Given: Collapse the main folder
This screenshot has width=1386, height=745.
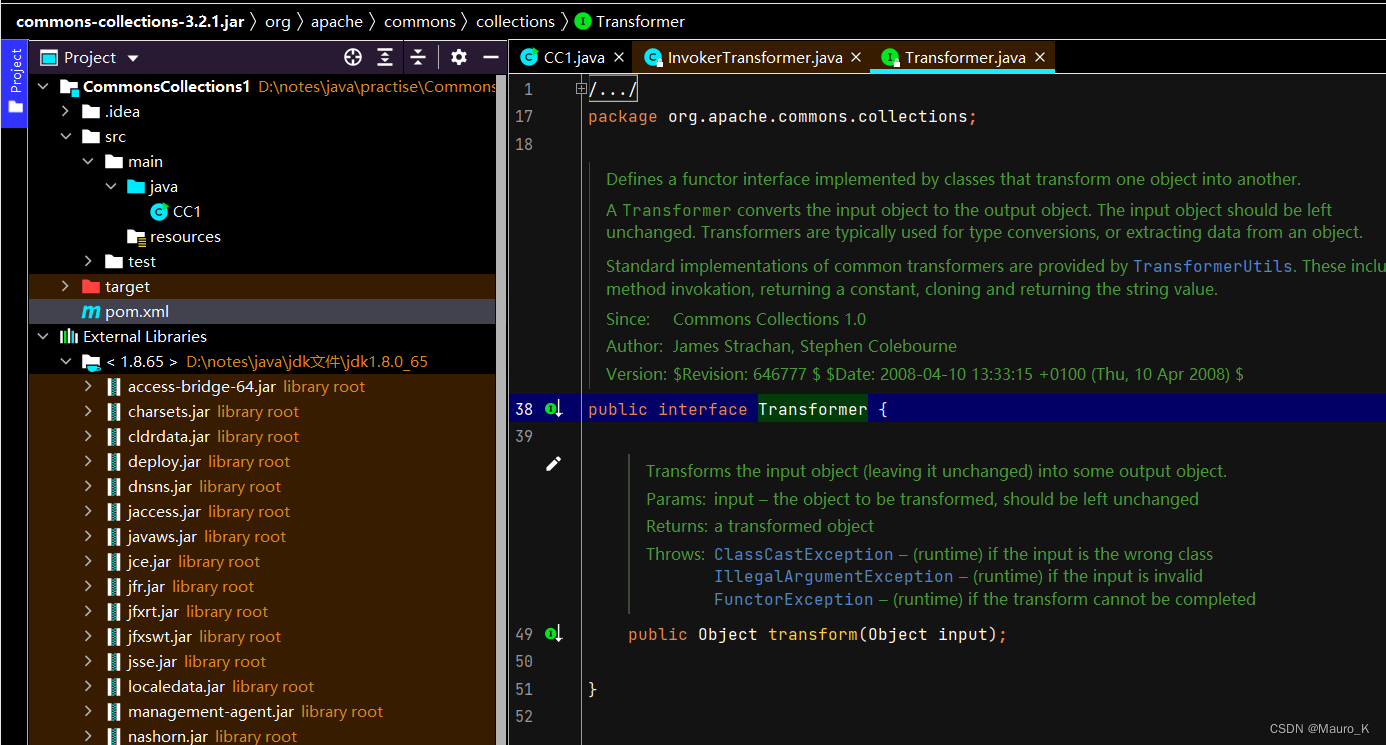Looking at the screenshot, I should tap(88, 162).
